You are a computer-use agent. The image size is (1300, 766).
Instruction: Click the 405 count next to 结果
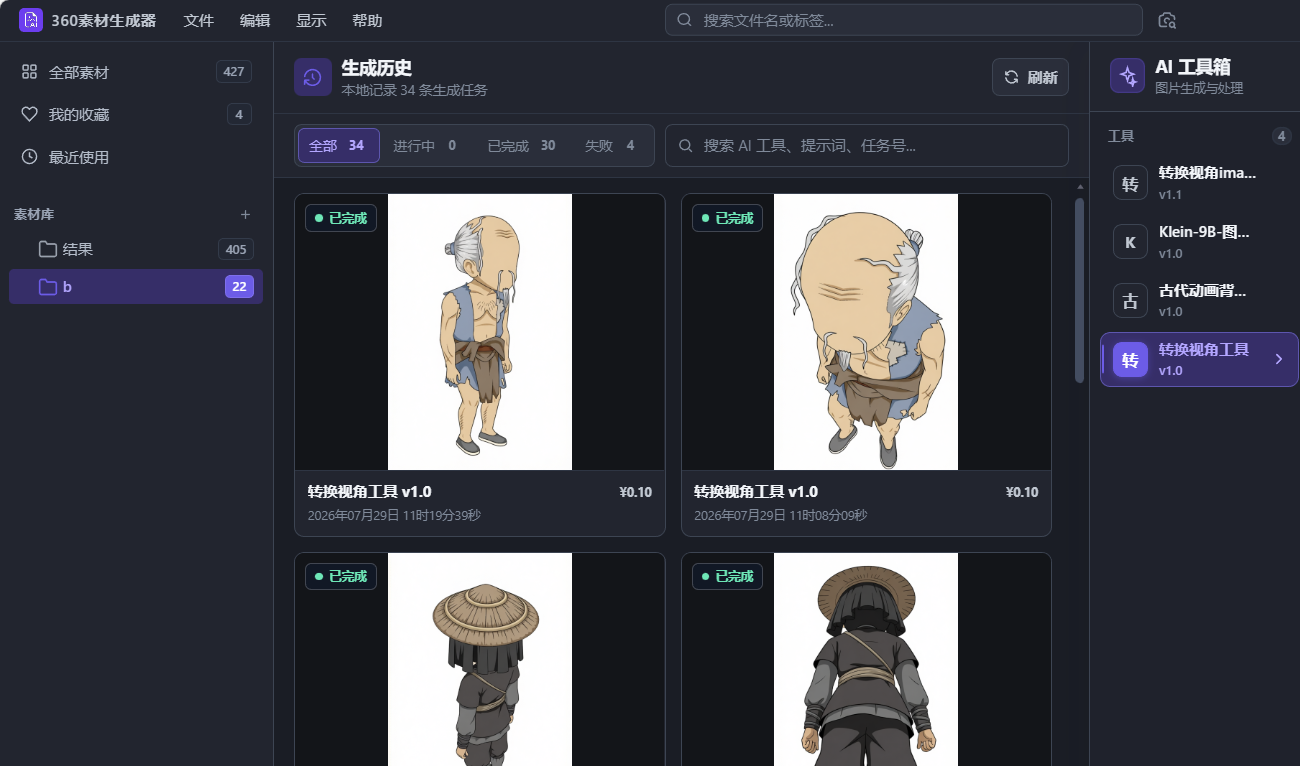236,249
